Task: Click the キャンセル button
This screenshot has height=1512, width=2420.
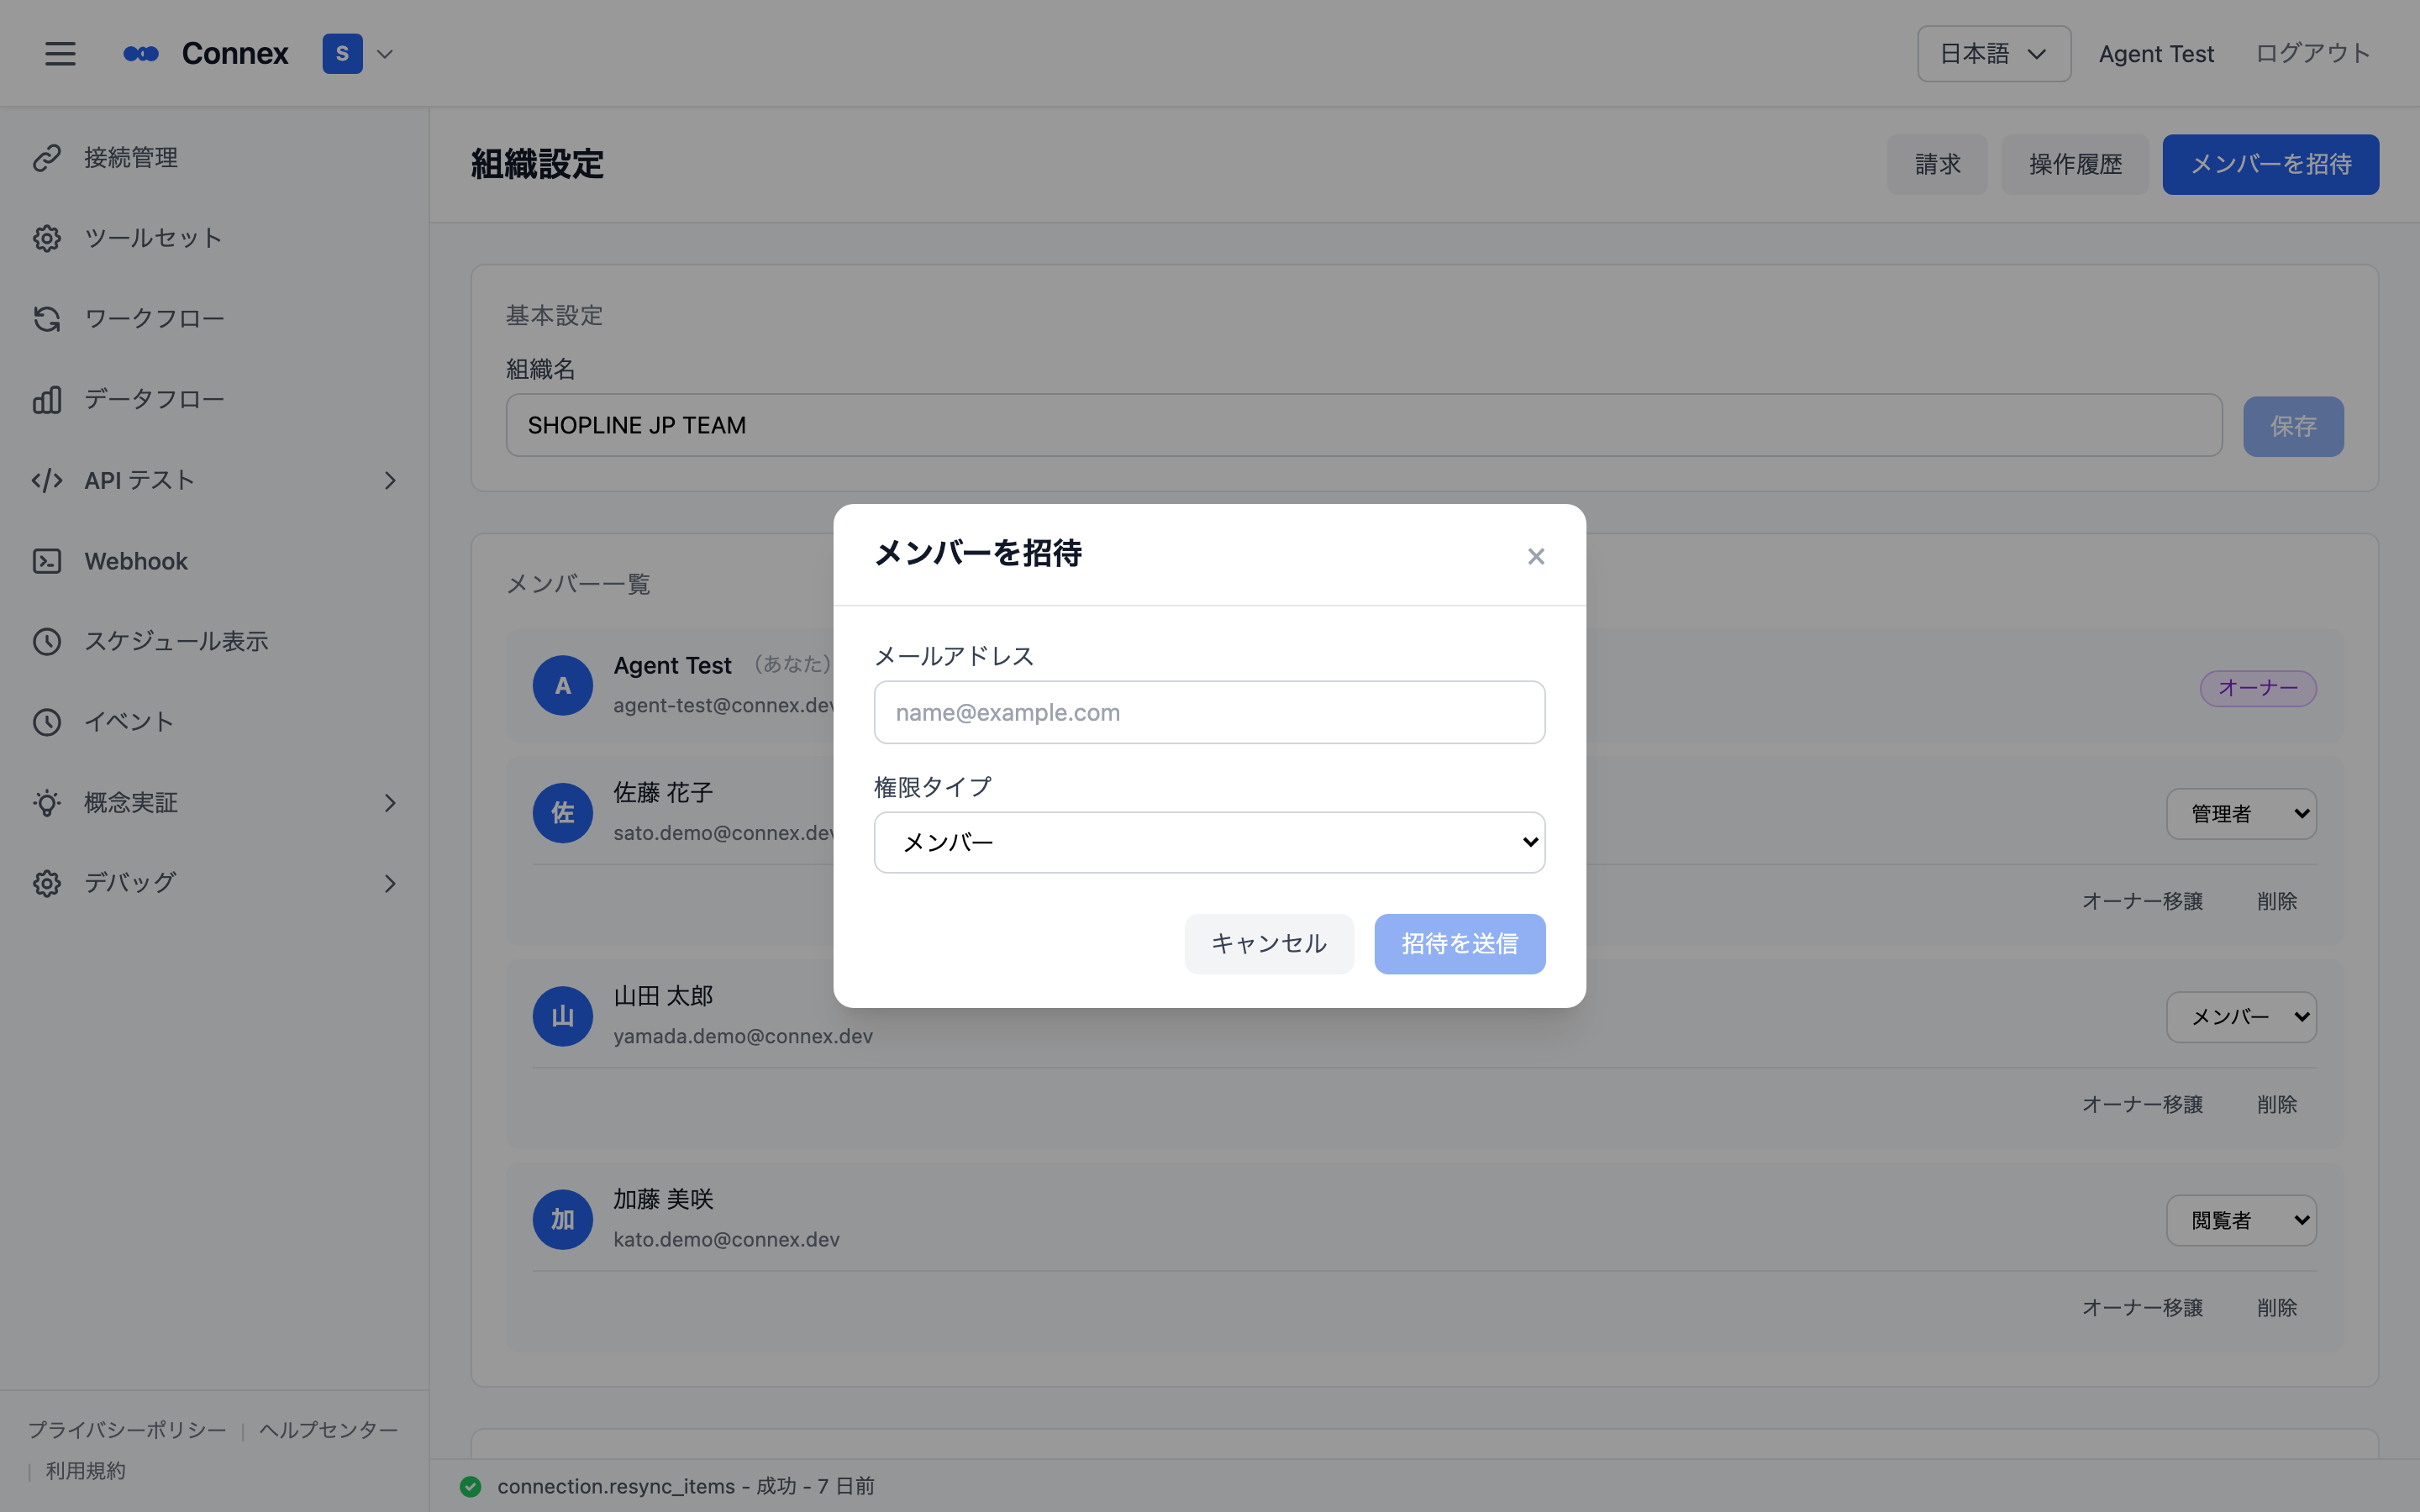Action: tap(1269, 944)
